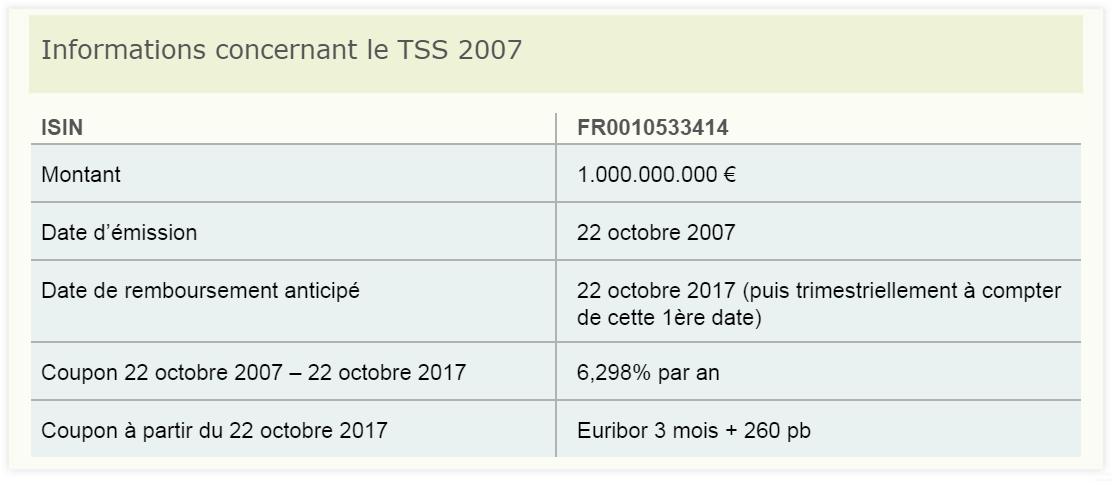Image resolution: width=1113 pixels, height=481 pixels.
Task: Click the Euribor 3 mois + 260 pb value
Action: (x=693, y=430)
